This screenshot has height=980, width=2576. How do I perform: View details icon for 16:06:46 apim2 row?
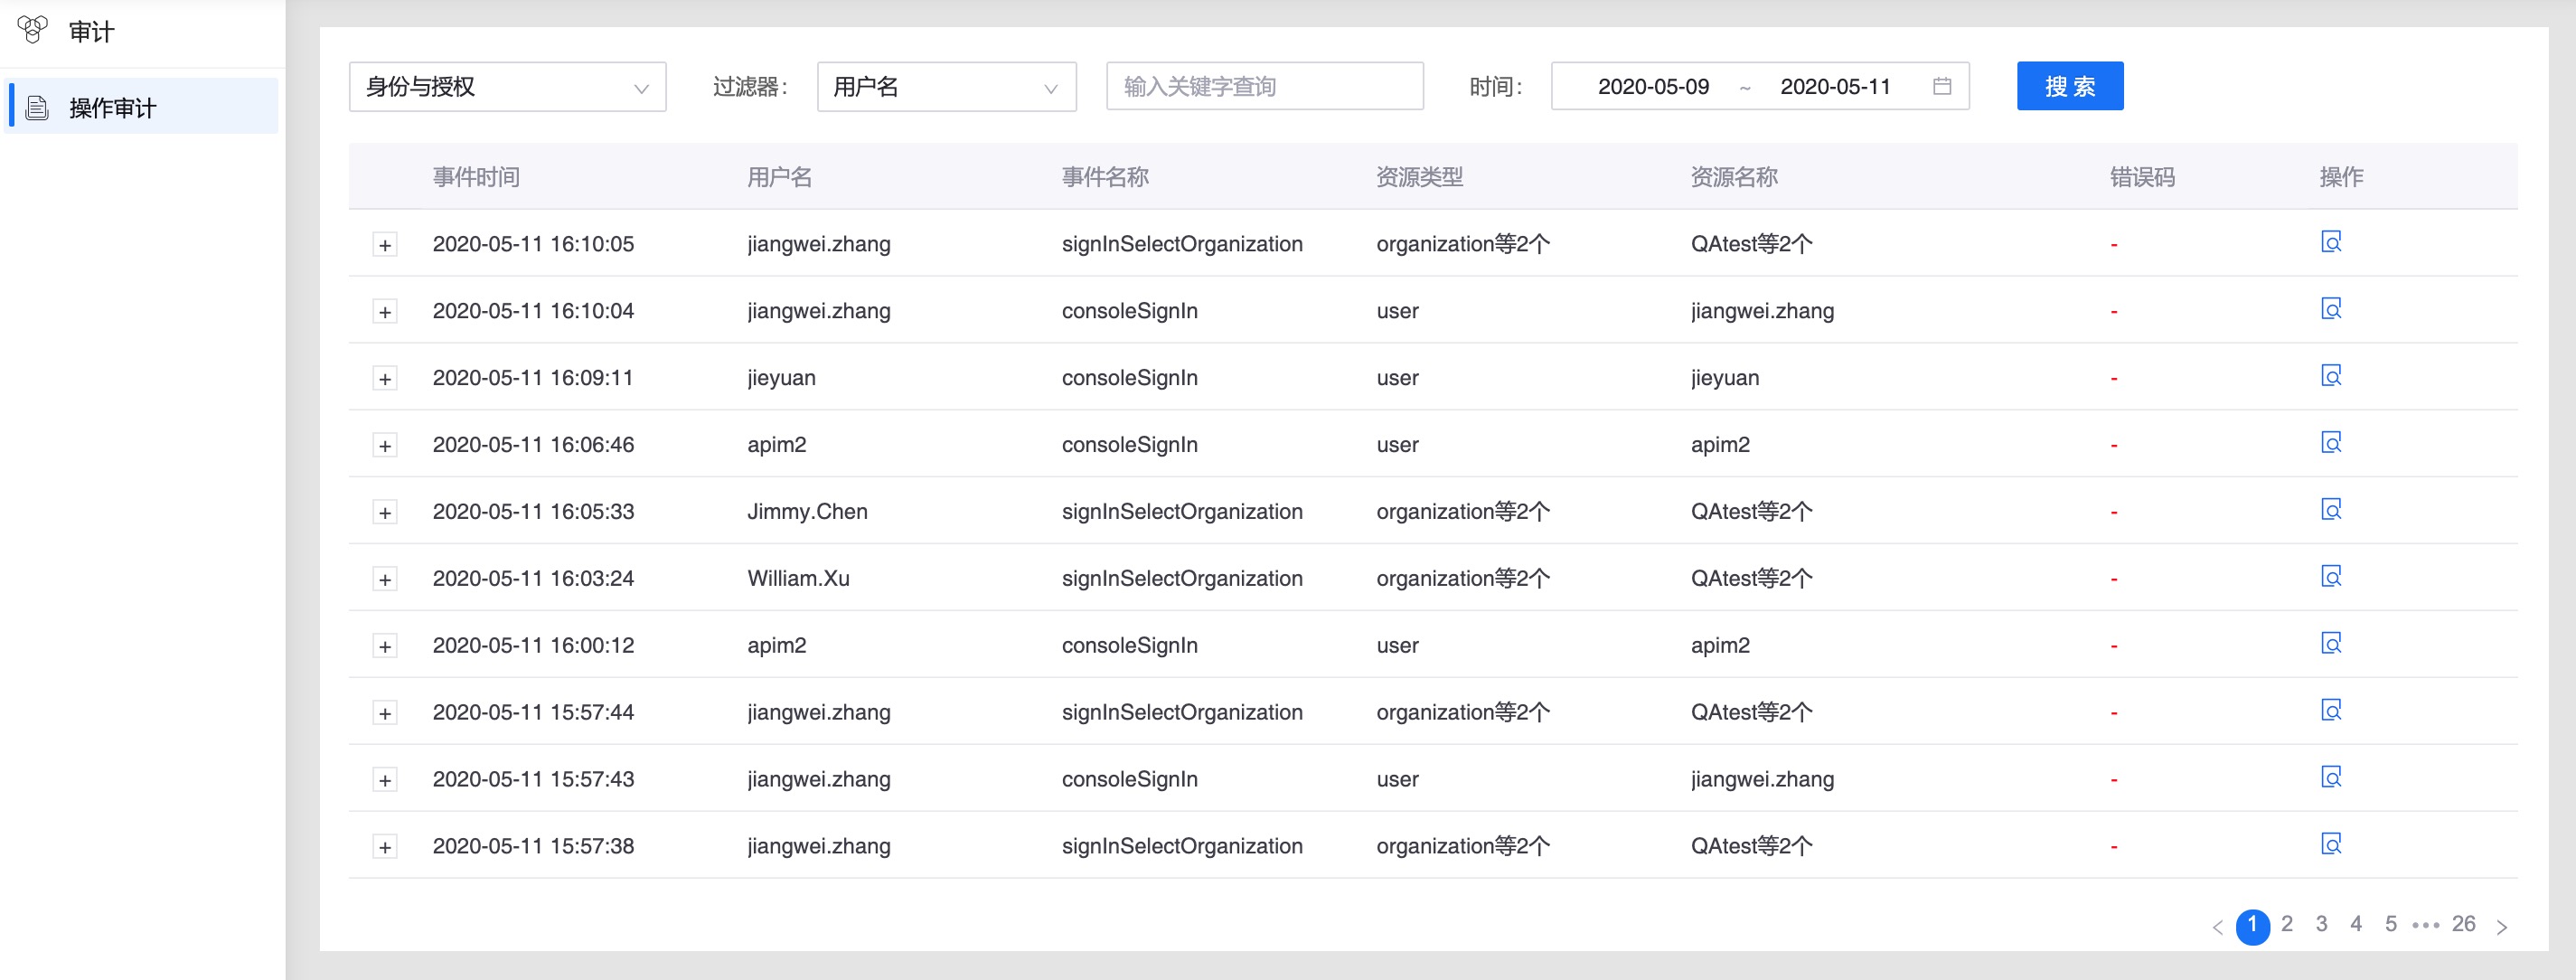[x=2331, y=443]
